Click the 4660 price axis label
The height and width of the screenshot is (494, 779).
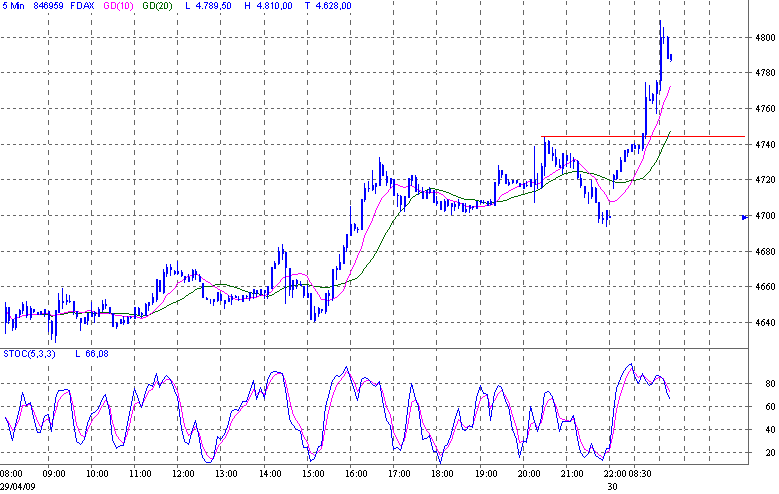[x=765, y=287]
